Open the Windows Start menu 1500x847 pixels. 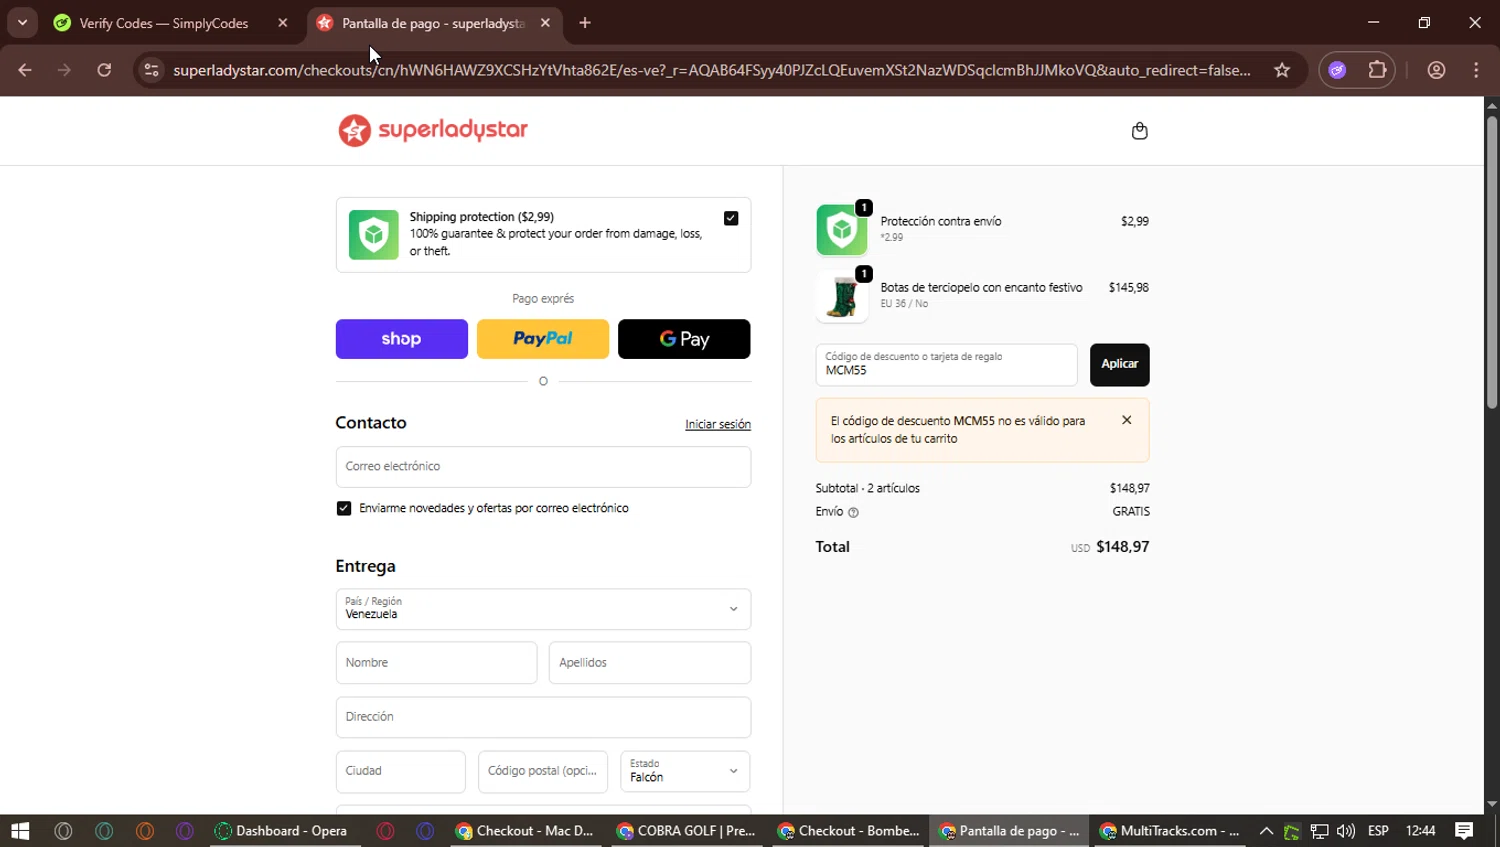tap(20, 831)
